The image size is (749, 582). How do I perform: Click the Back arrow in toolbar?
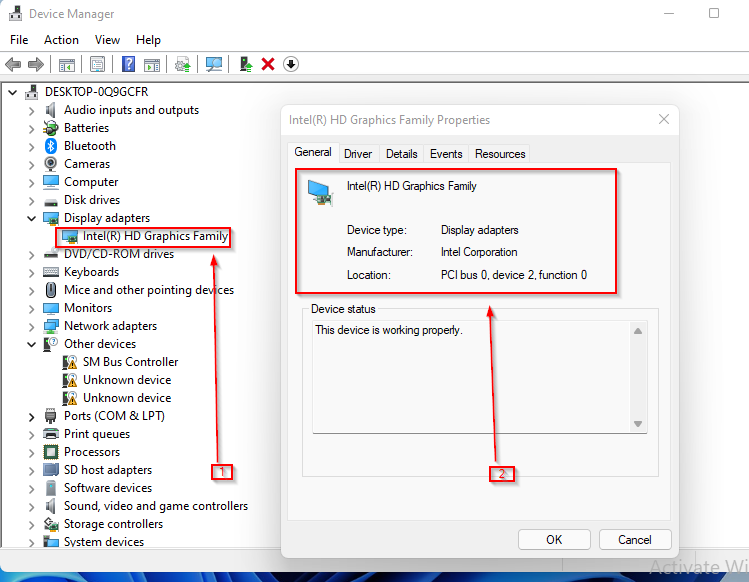coord(13,64)
